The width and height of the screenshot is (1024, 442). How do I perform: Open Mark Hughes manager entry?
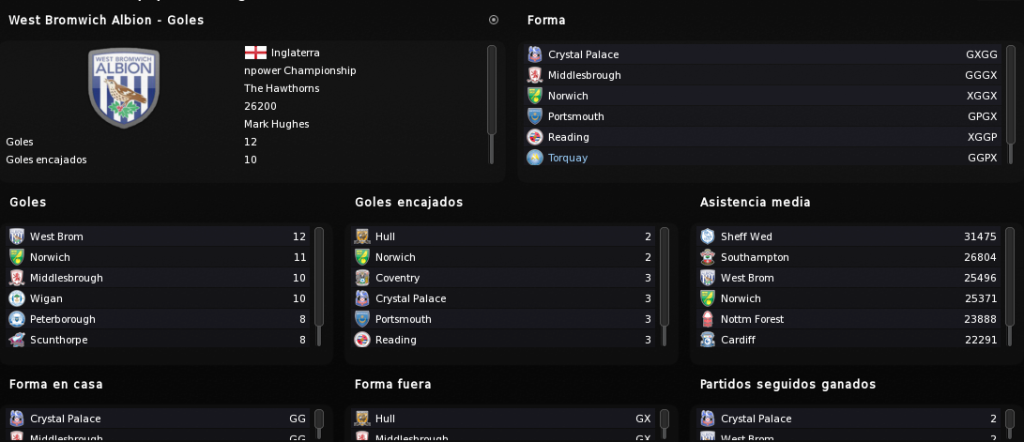tap(277, 124)
